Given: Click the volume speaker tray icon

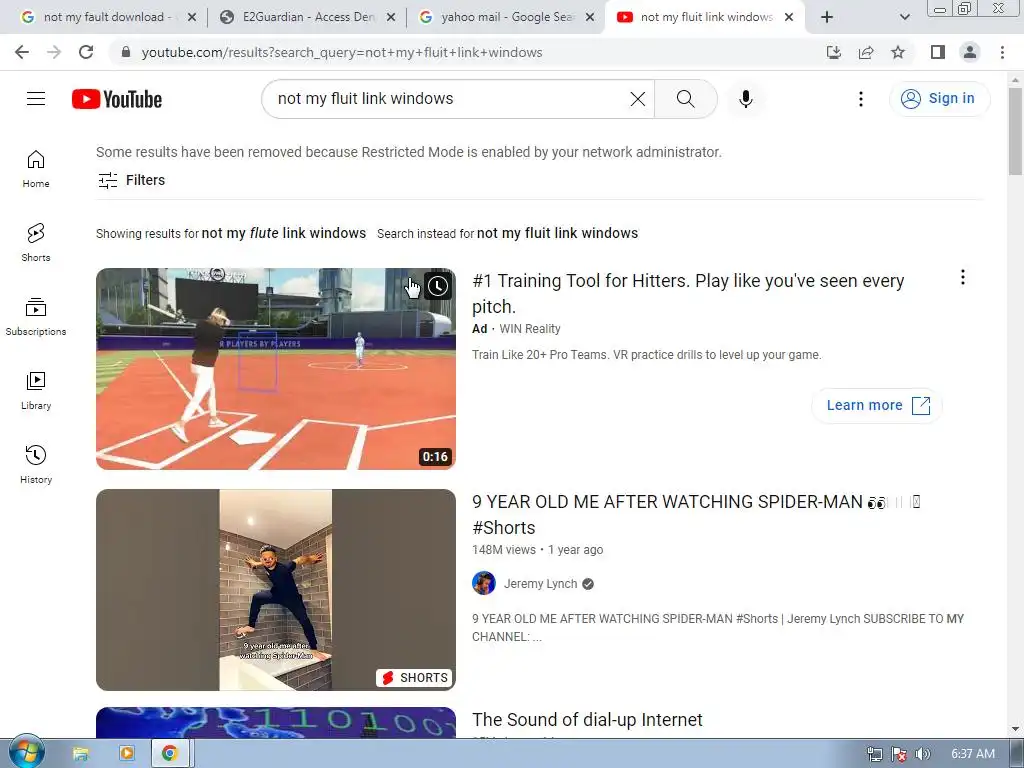Looking at the screenshot, I should click(923, 754).
